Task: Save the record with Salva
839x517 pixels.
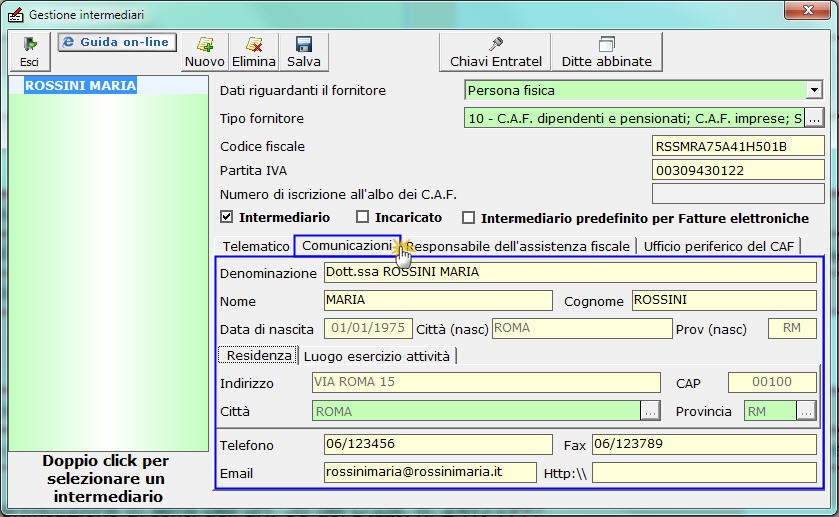Action: pyautogui.click(x=304, y=52)
